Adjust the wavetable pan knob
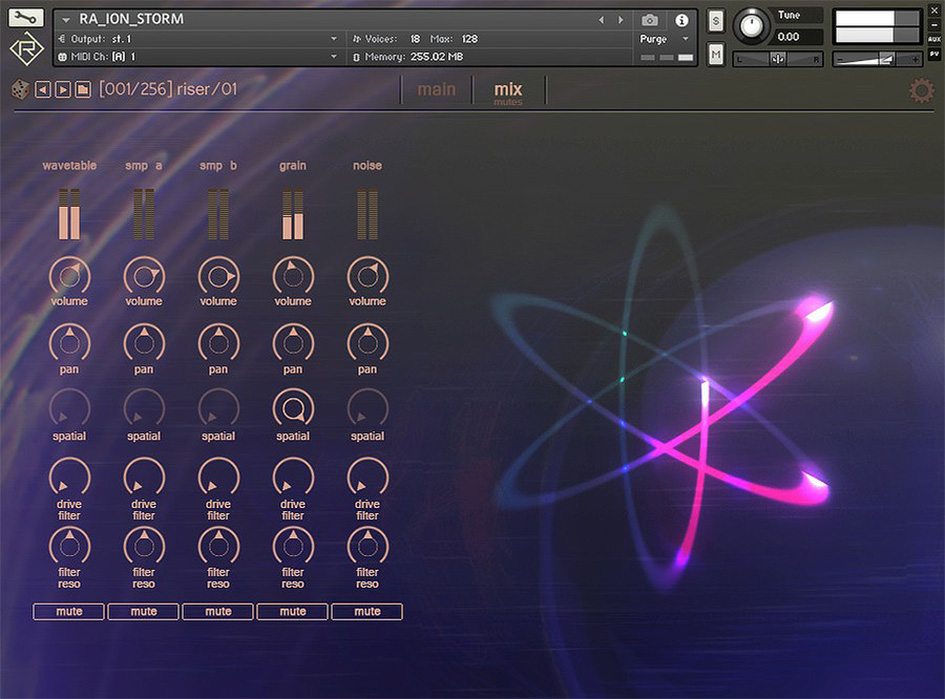 tap(69, 343)
